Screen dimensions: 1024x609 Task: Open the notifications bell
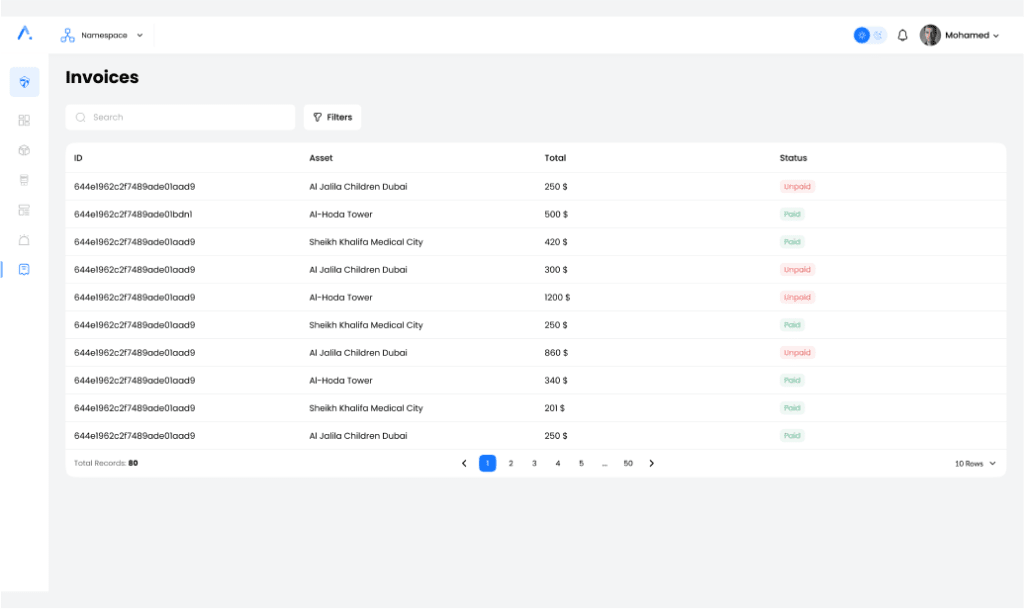coord(902,35)
